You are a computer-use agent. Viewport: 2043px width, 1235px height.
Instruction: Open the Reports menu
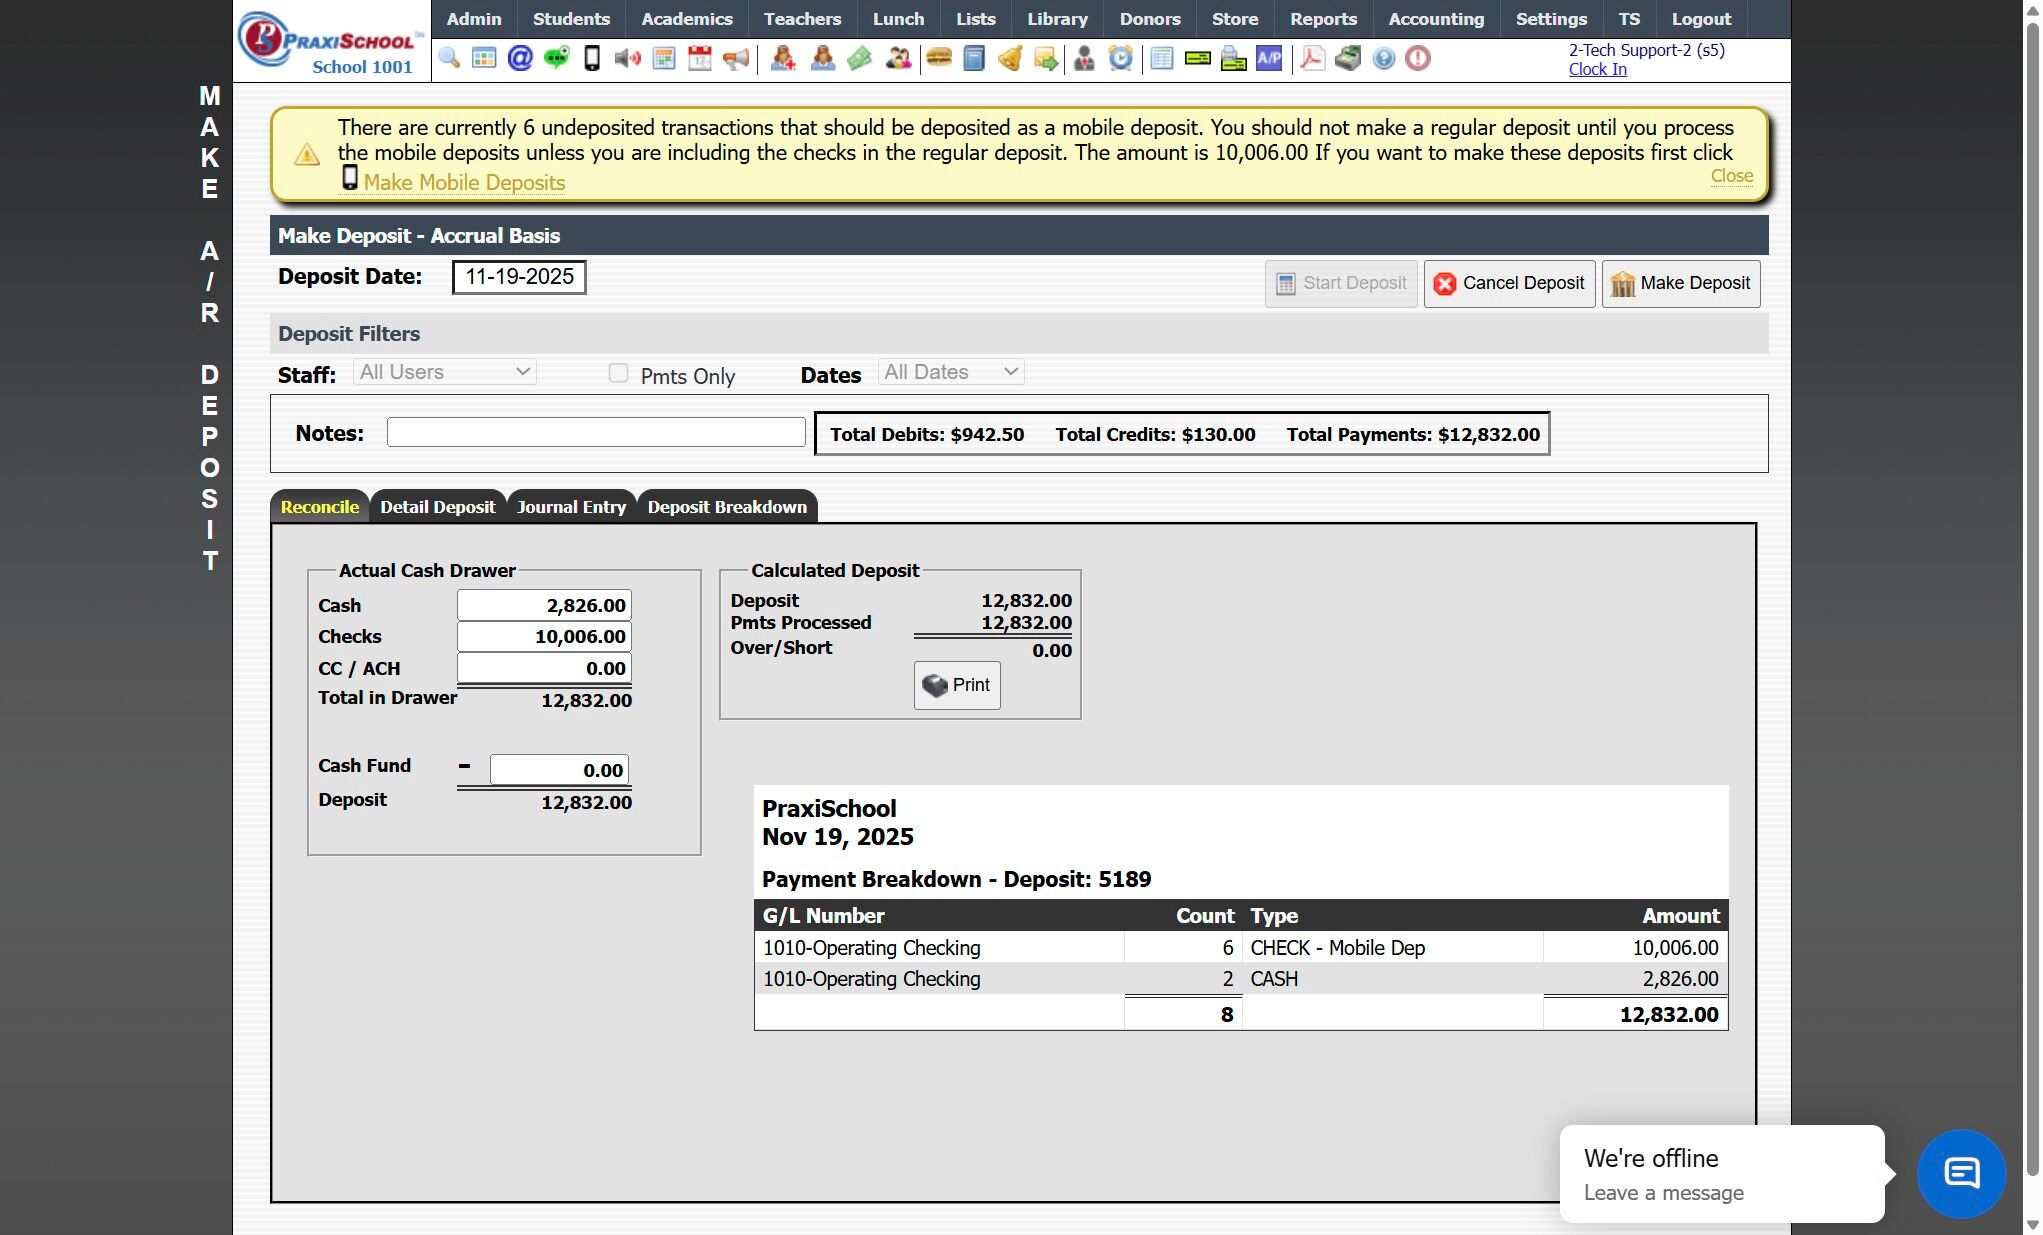click(x=1322, y=19)
